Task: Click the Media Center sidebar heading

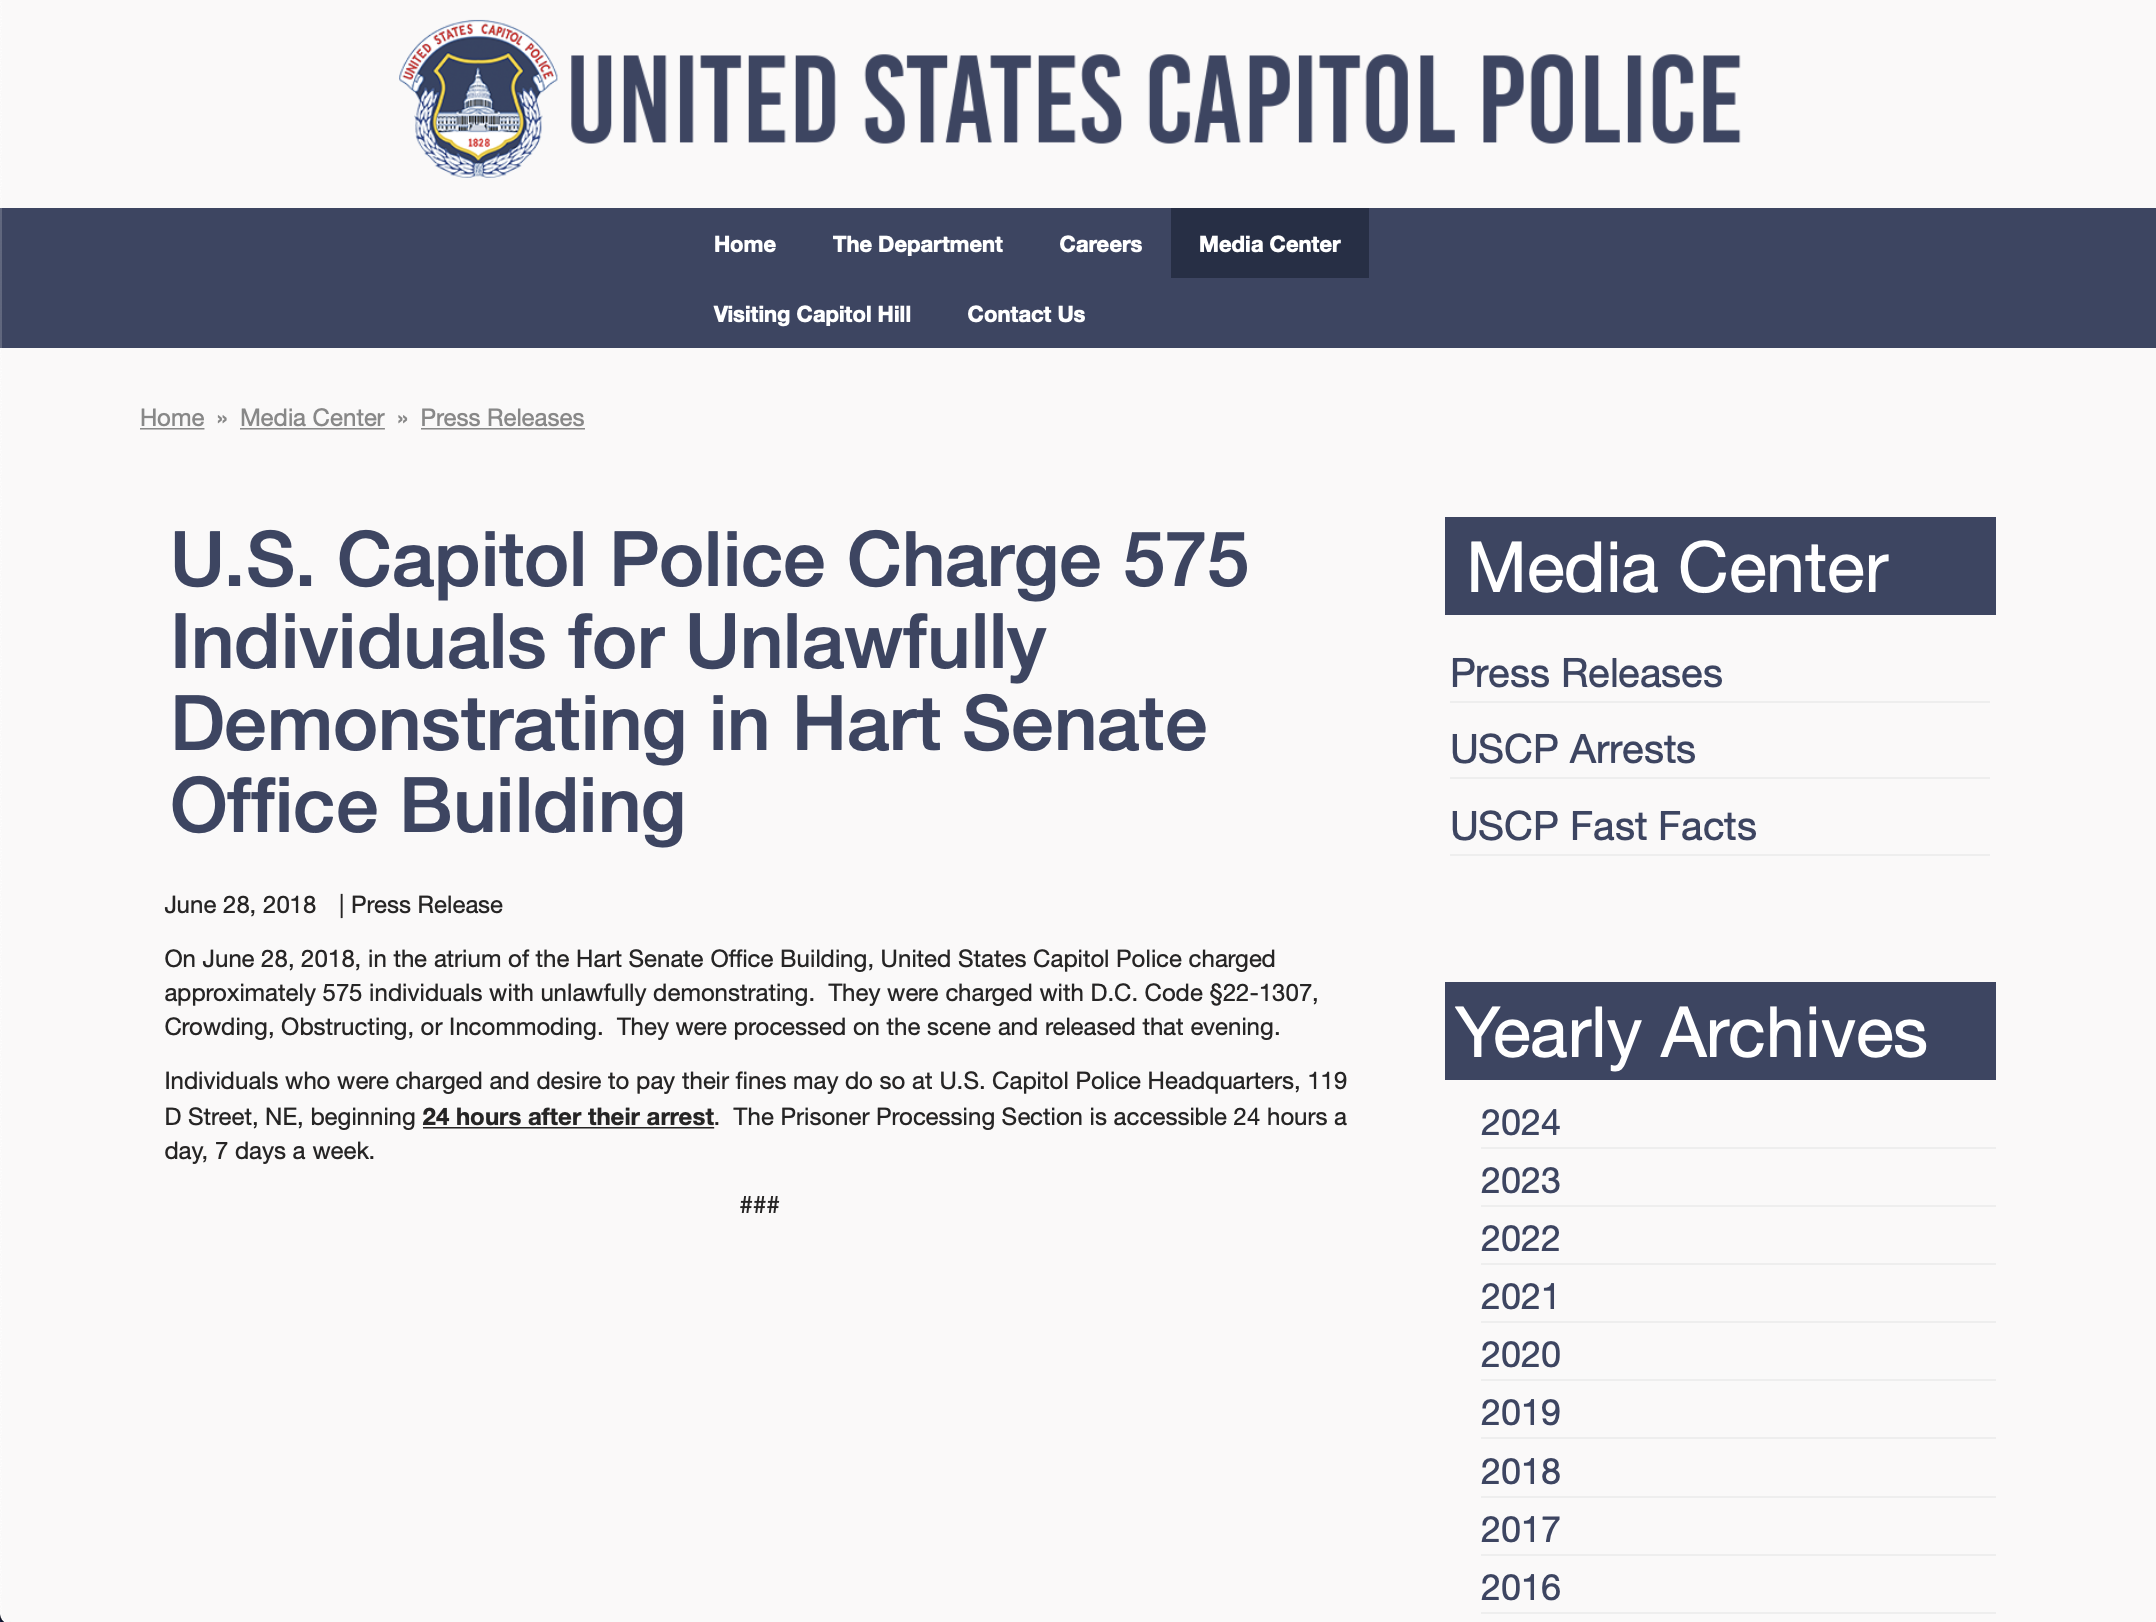Action: pyautogui.click(x=1720, y=566)
